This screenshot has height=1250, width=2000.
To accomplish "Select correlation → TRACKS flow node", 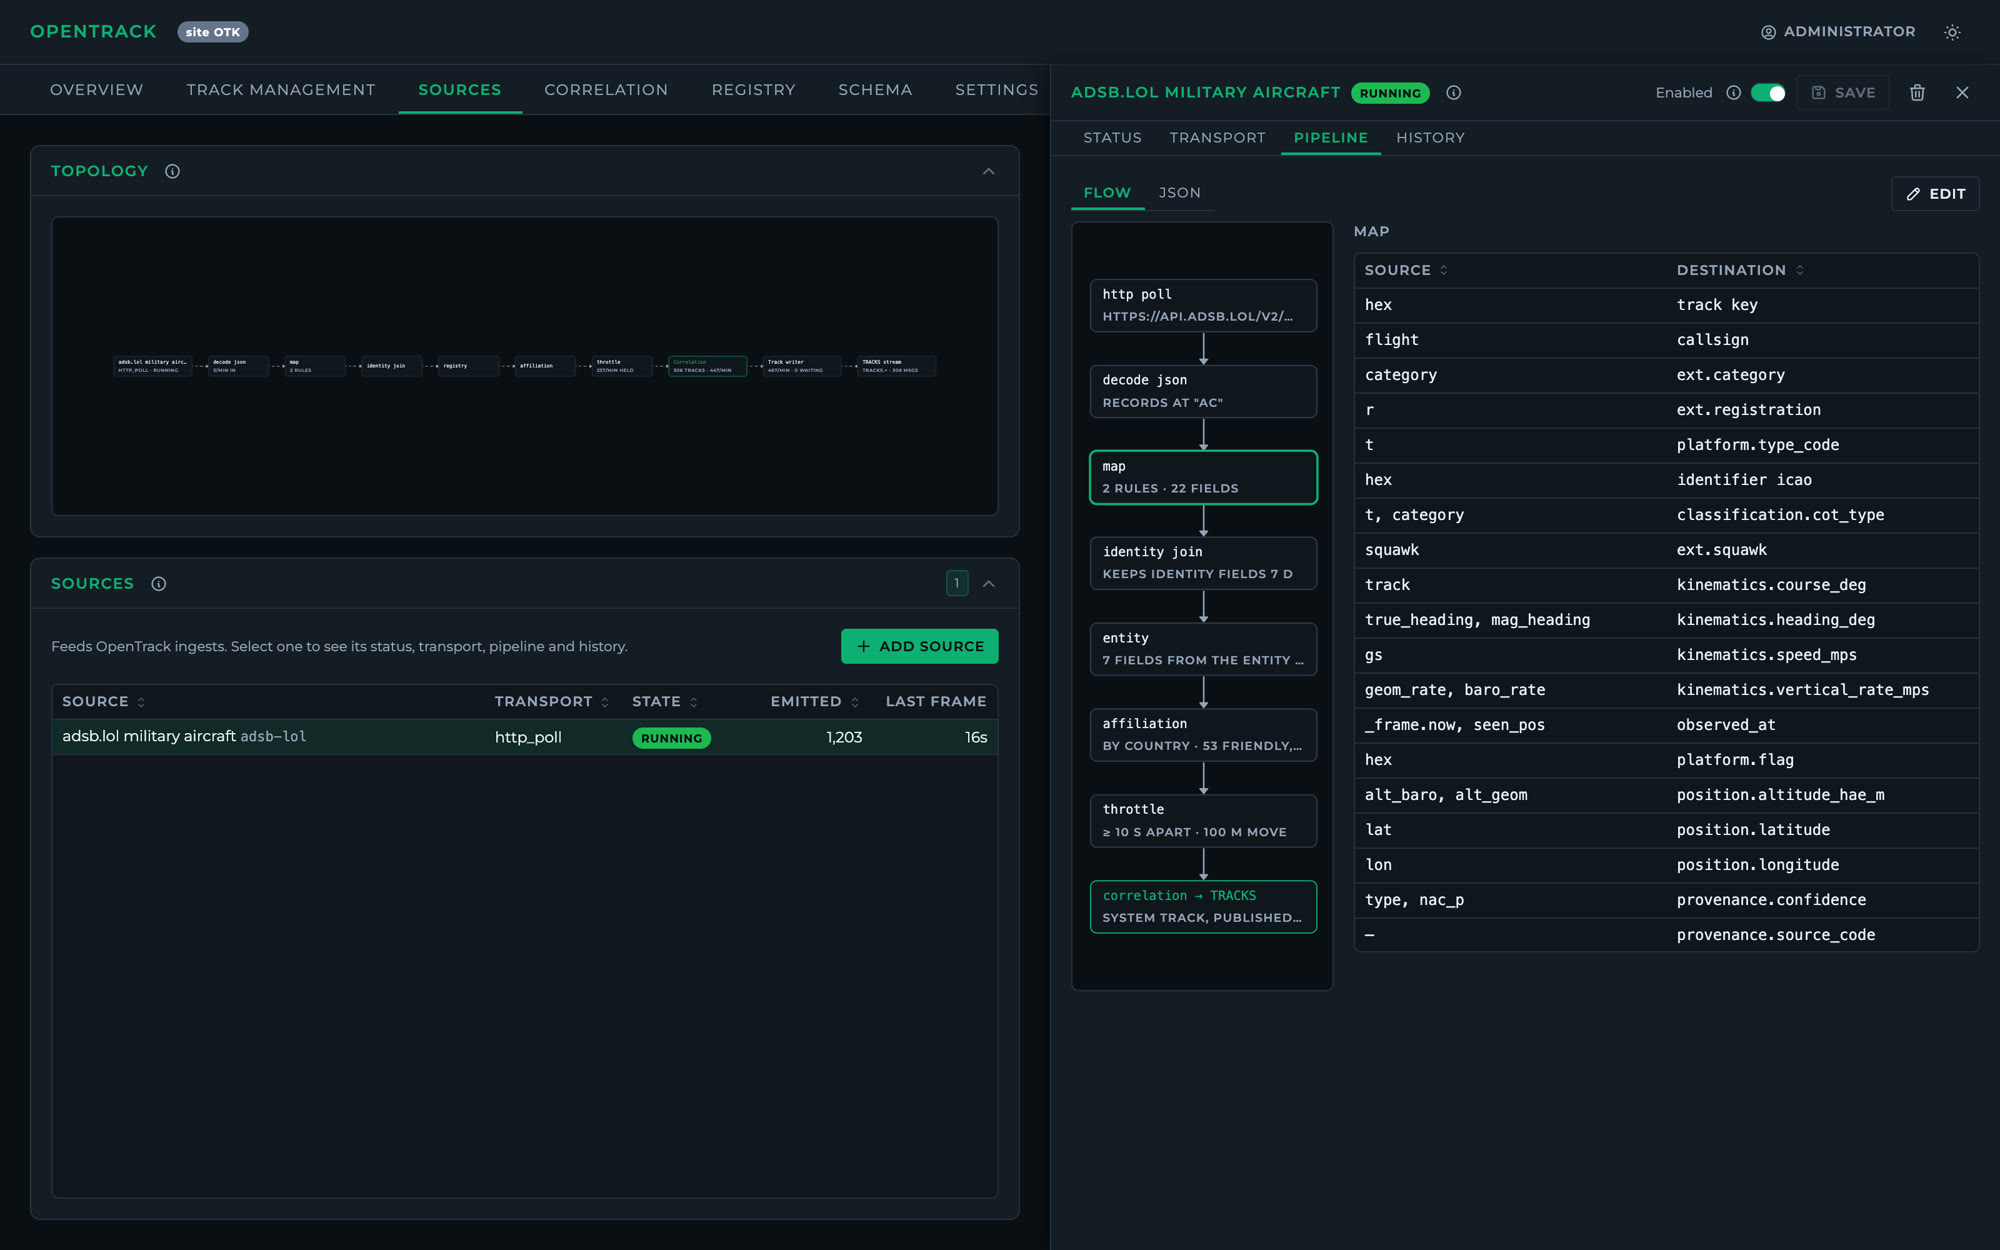I will [x=1203, y=907].
